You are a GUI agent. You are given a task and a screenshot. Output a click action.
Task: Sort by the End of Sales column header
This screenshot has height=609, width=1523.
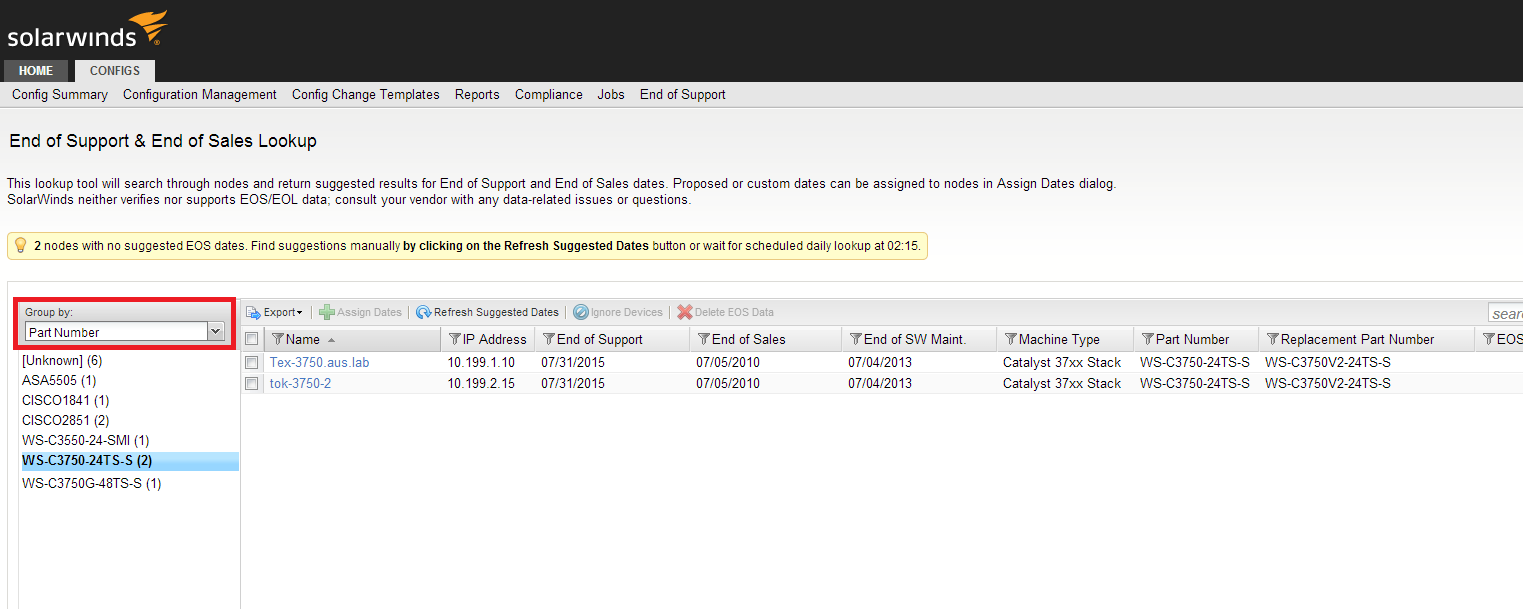tap(765, 339)
